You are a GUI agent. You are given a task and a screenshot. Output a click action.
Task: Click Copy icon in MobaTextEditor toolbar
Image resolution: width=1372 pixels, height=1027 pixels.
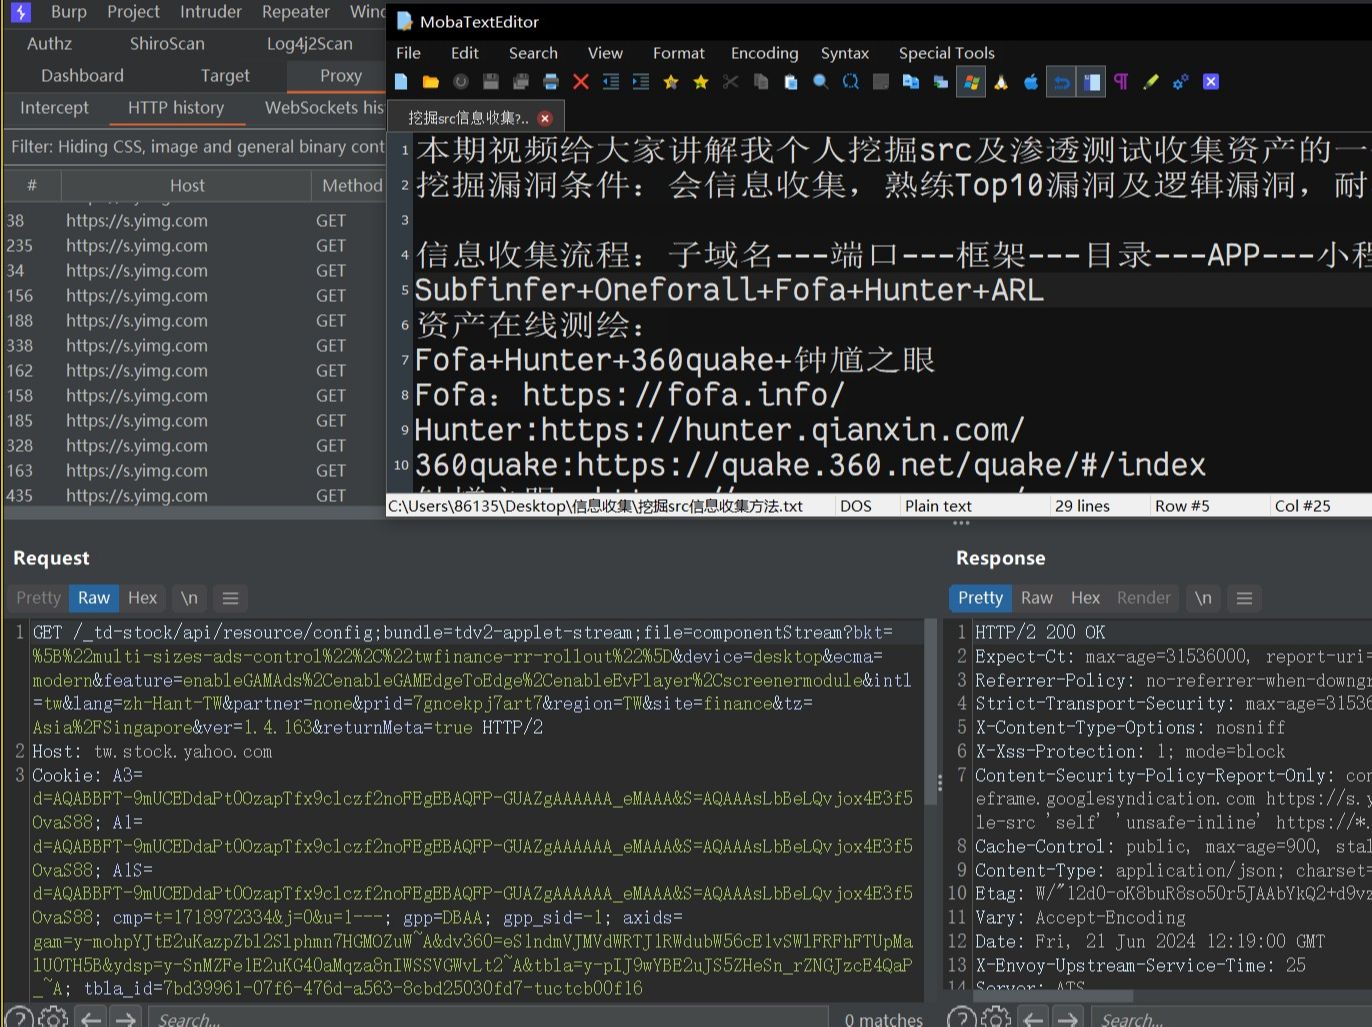[x=761, y=82]
